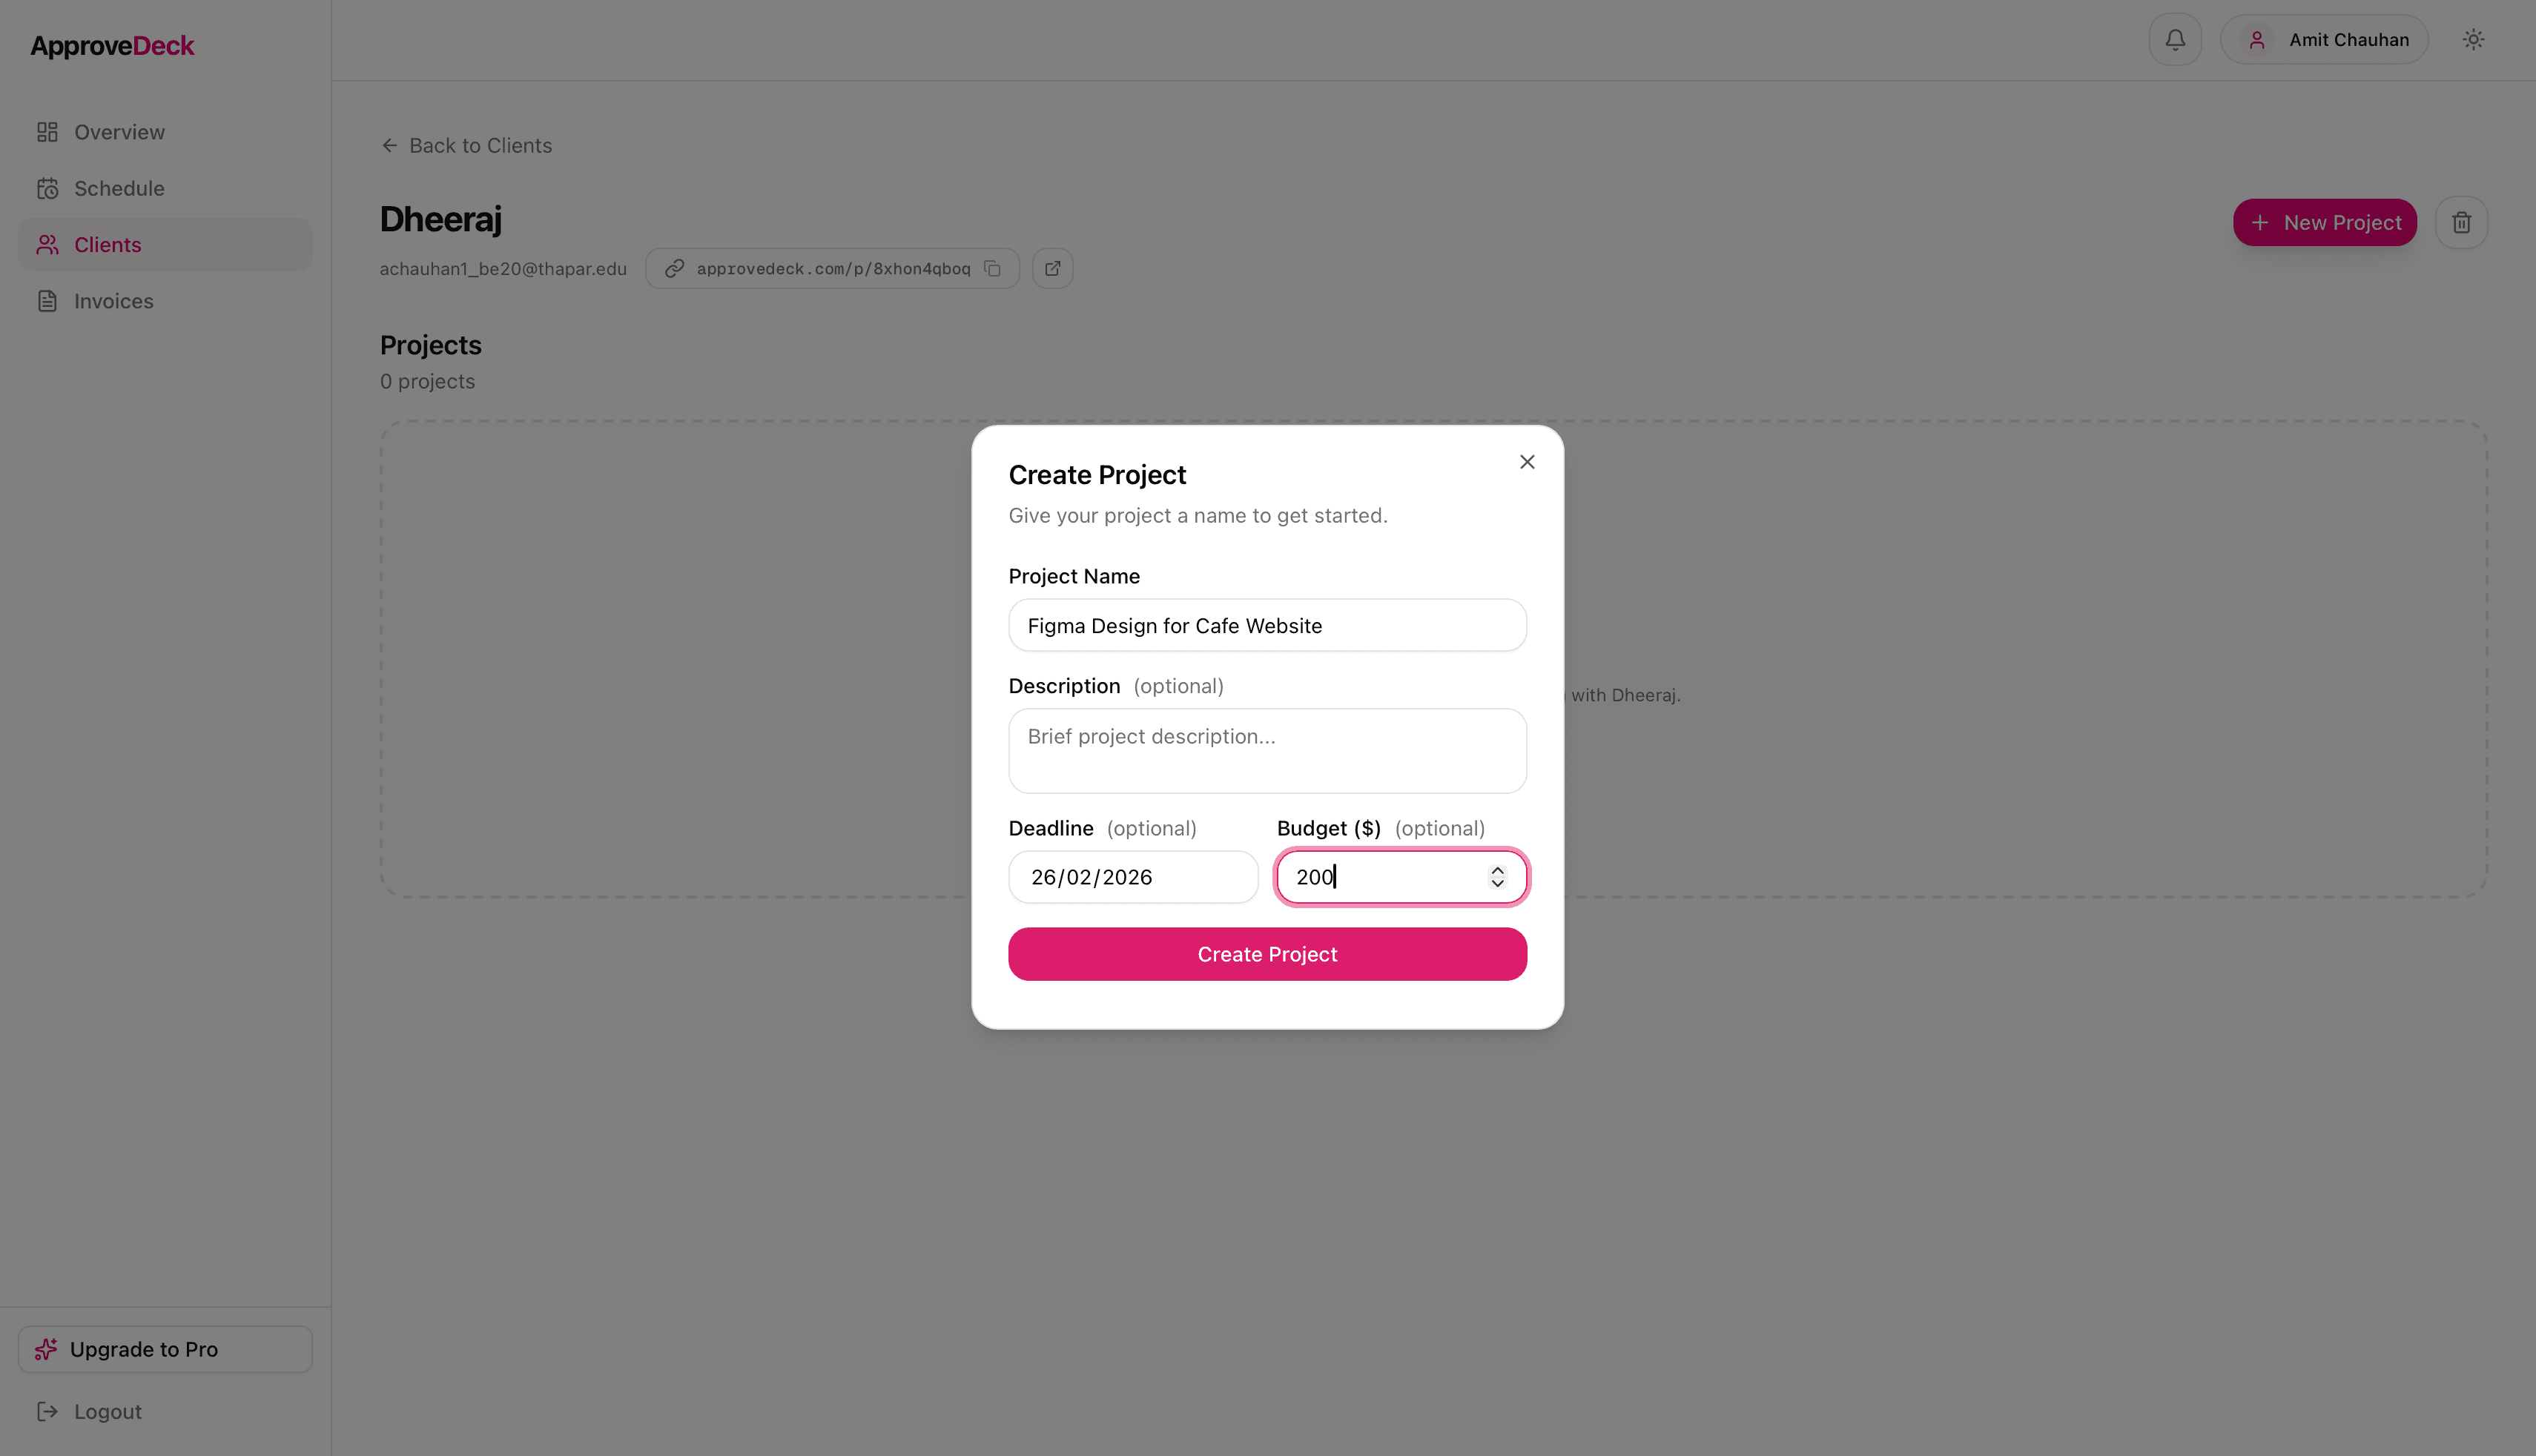Click the Logout icon at the bottom

point(47,1411)
